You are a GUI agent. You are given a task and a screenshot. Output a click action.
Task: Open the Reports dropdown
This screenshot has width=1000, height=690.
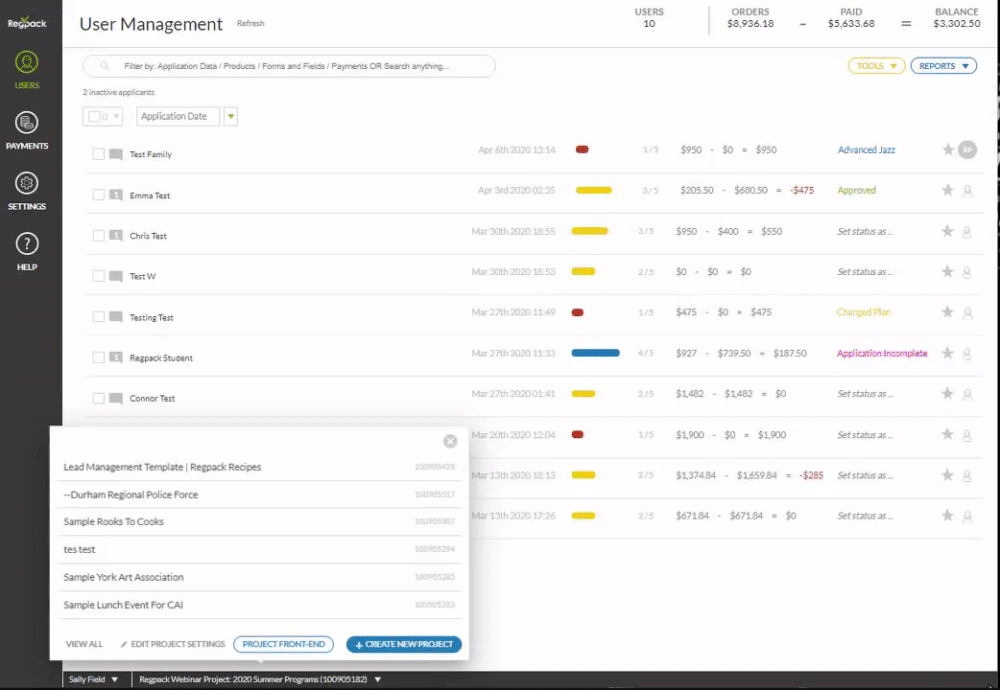pyautogui.click(x=944, y=66)
